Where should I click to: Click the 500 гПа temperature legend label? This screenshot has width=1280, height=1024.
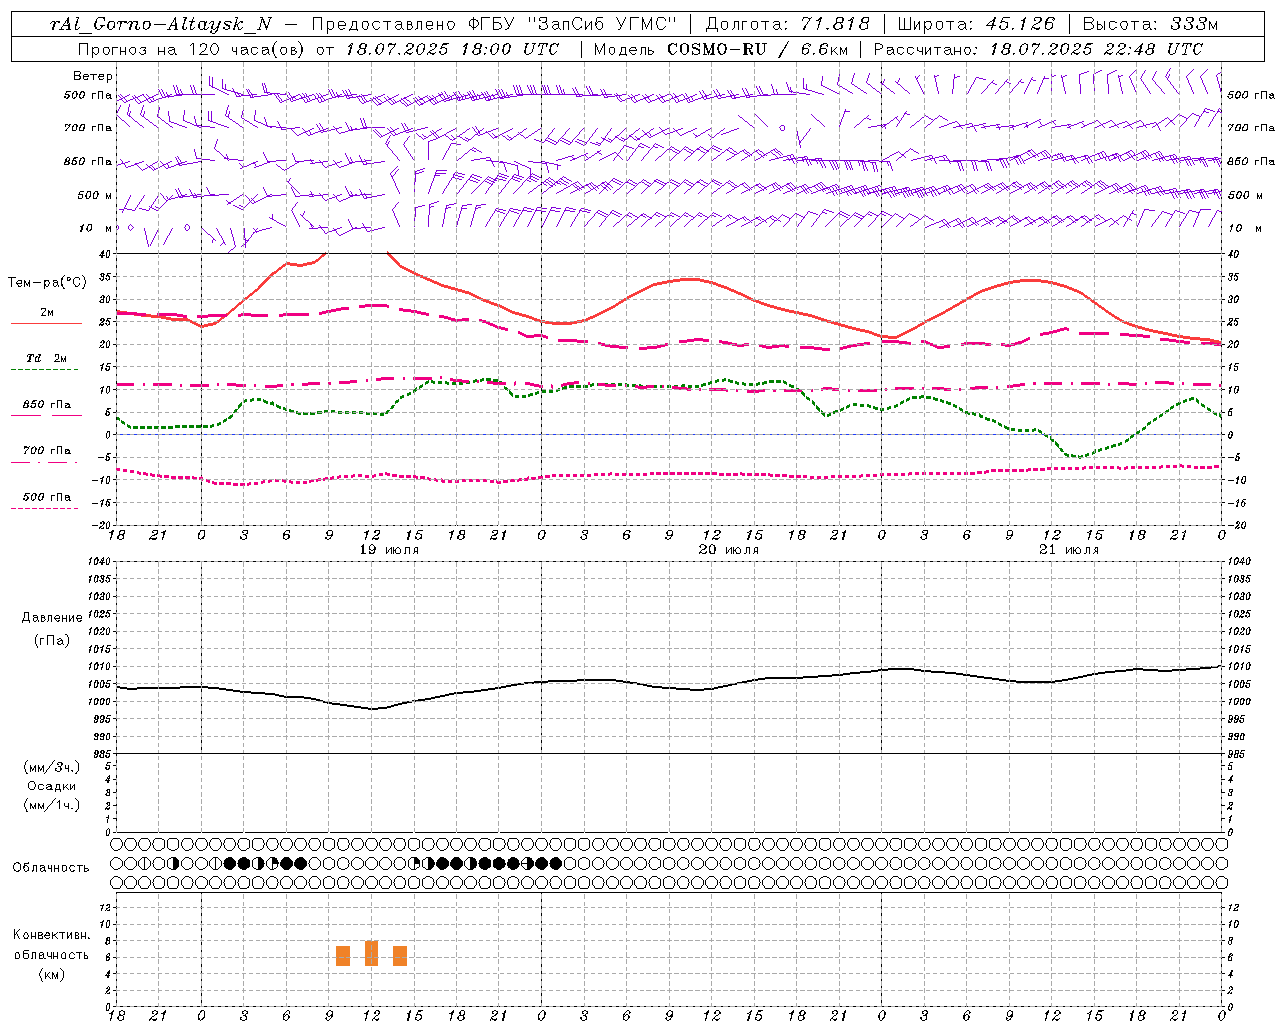coord(47,497)
